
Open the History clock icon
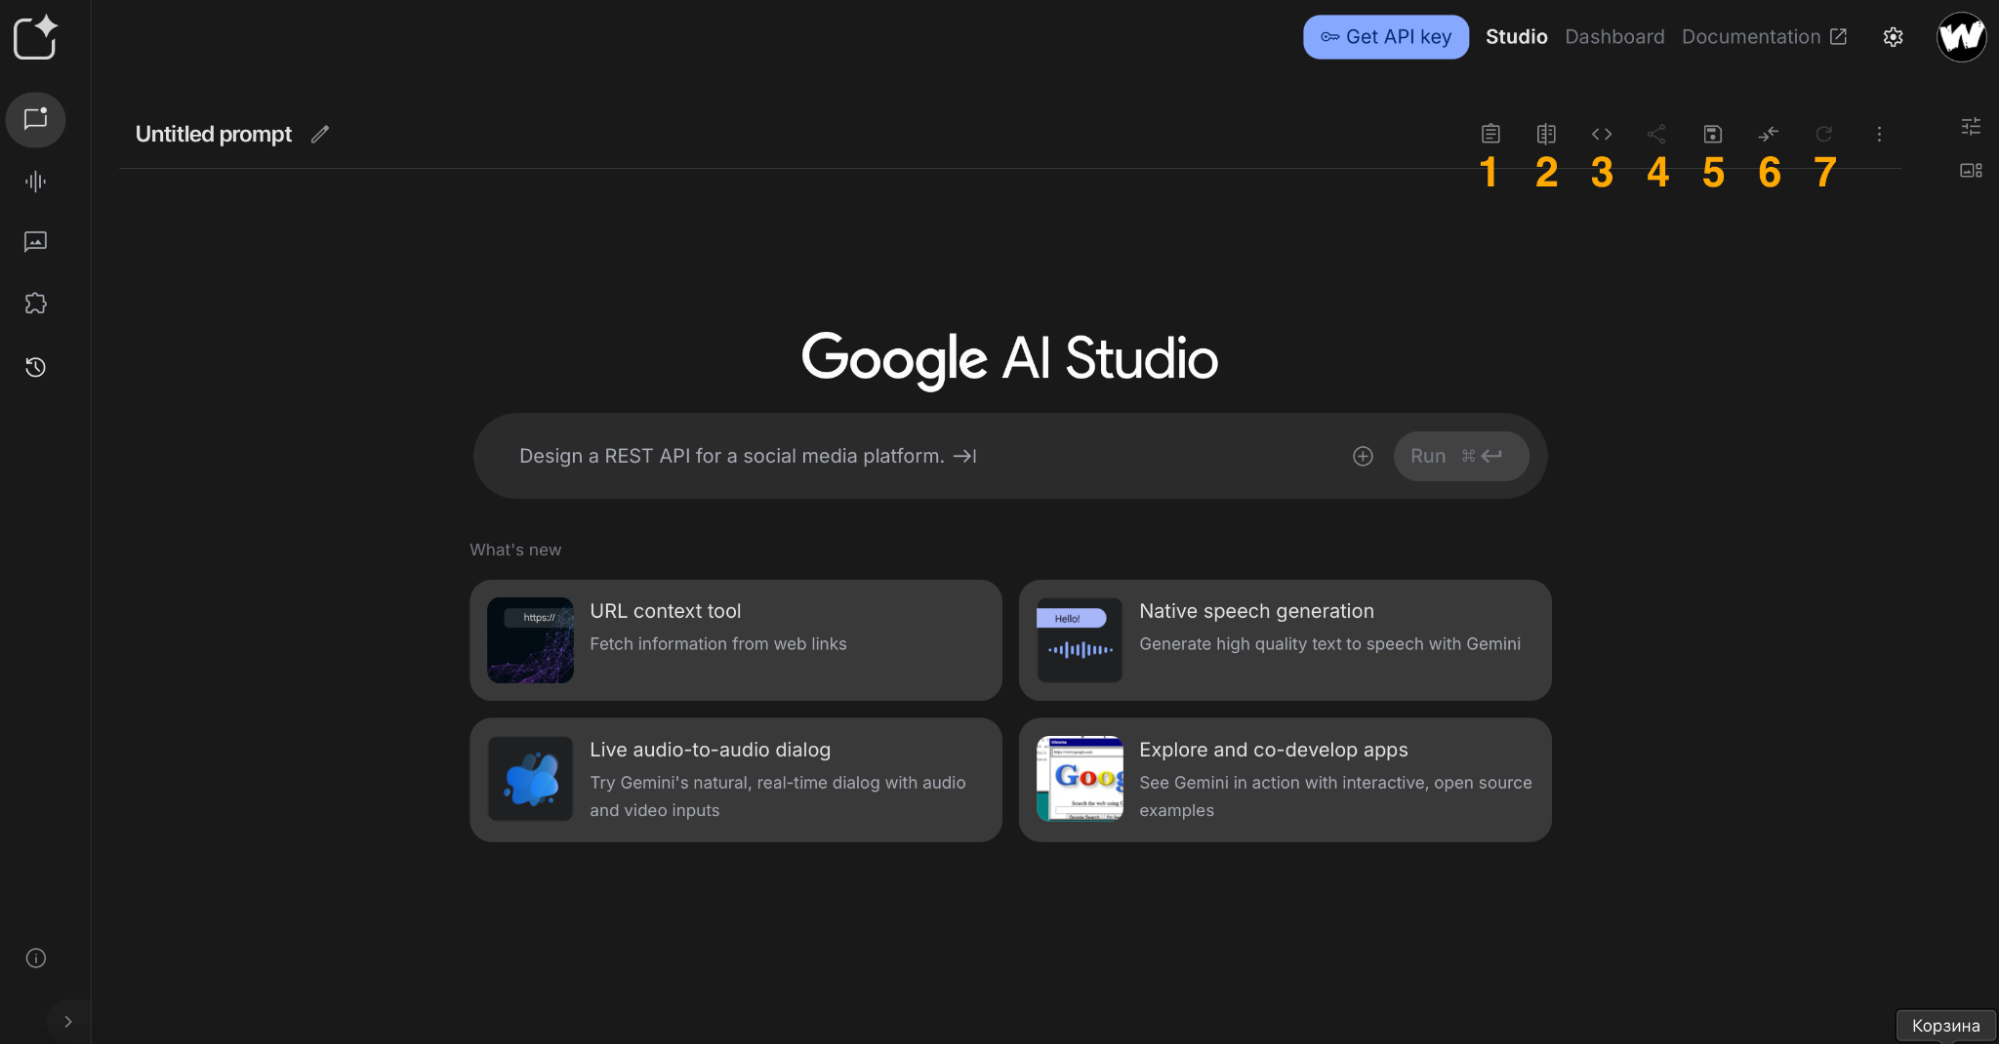tap(36, 367)
